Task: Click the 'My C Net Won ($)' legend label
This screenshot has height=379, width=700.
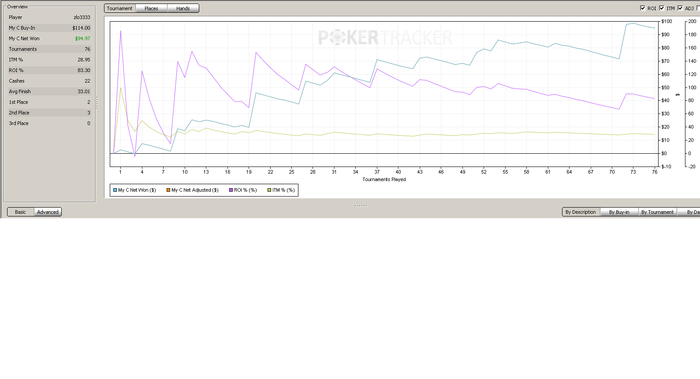Action: tap(137, 190)
